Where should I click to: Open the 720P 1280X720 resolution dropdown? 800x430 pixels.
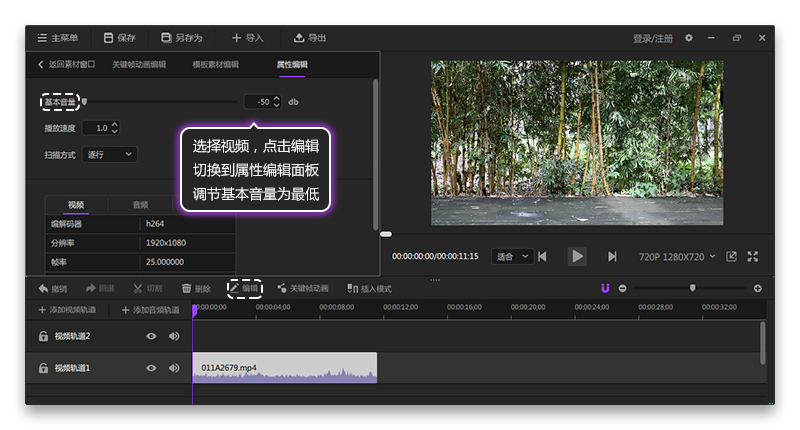(677, 257)
